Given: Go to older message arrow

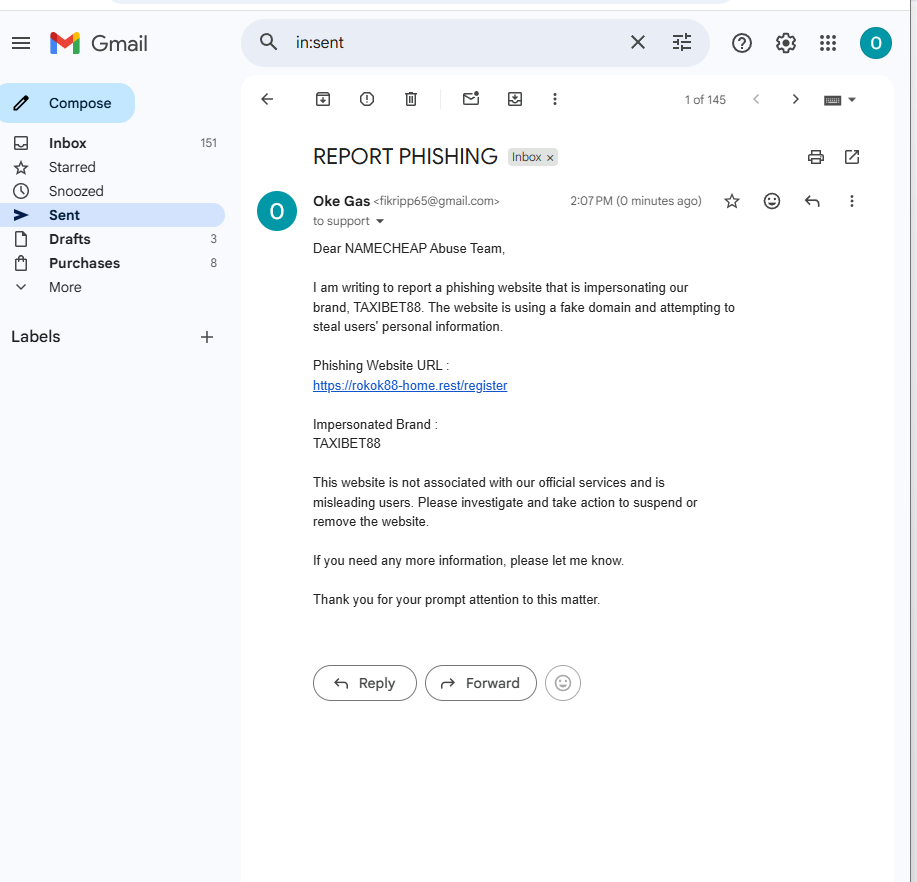Looking at the screenshot, I should [x=795, y=99].
